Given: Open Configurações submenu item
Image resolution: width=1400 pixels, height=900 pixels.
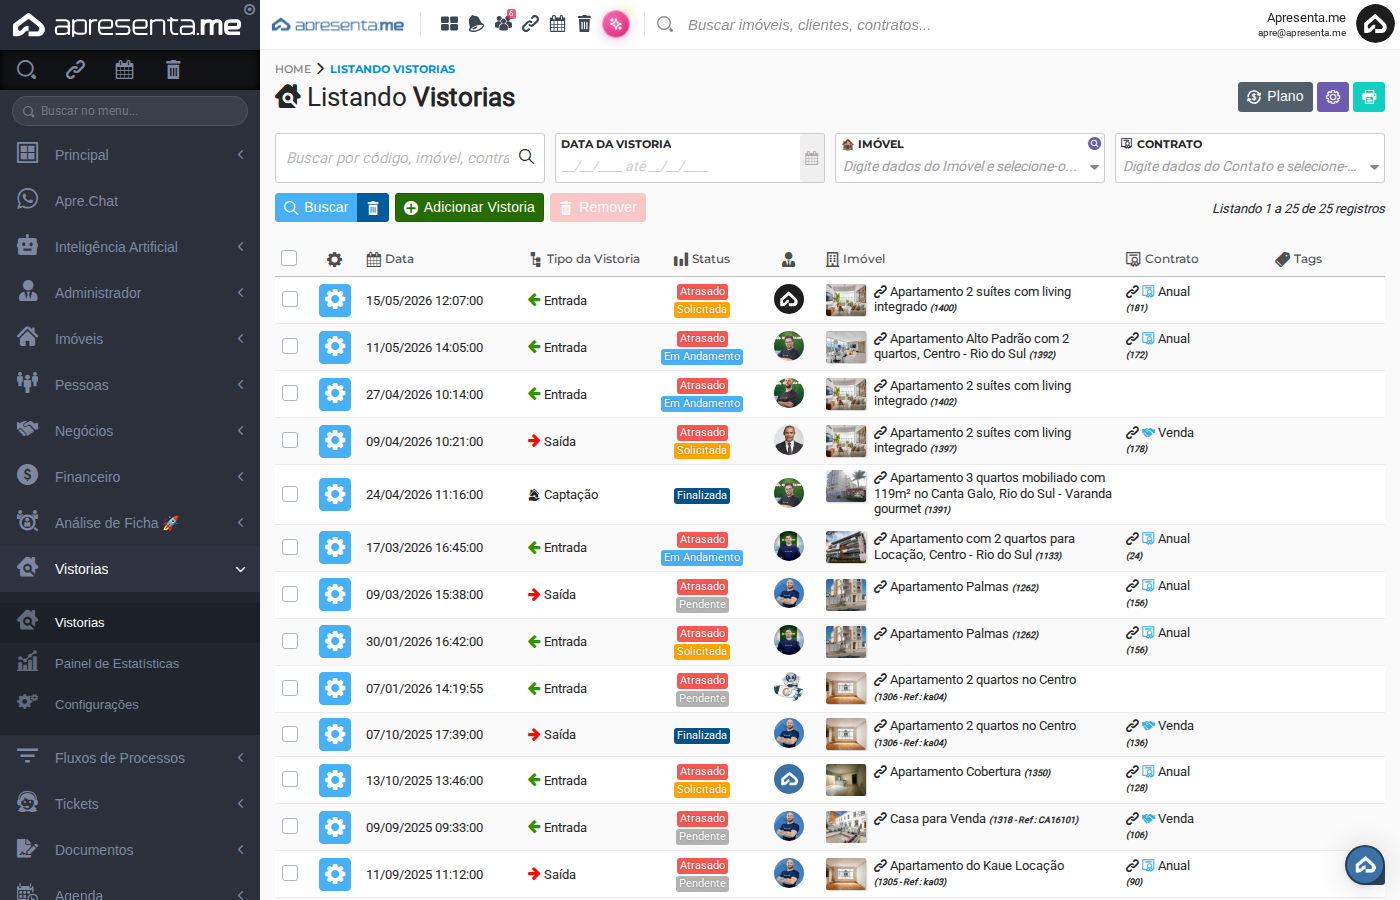Looking at the screenshot, I should pyautogui.click(x=130, y=704).
